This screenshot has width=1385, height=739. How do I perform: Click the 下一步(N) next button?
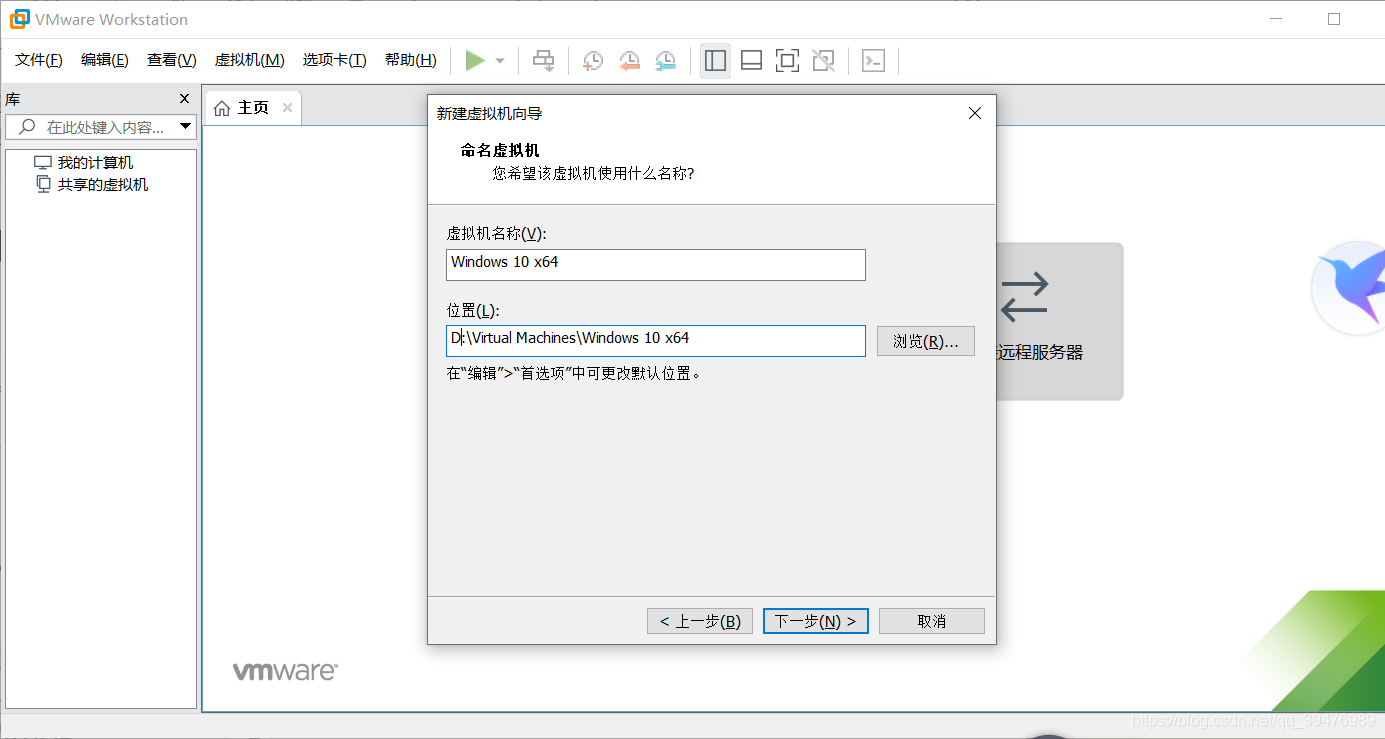click(x=816, y=621)
